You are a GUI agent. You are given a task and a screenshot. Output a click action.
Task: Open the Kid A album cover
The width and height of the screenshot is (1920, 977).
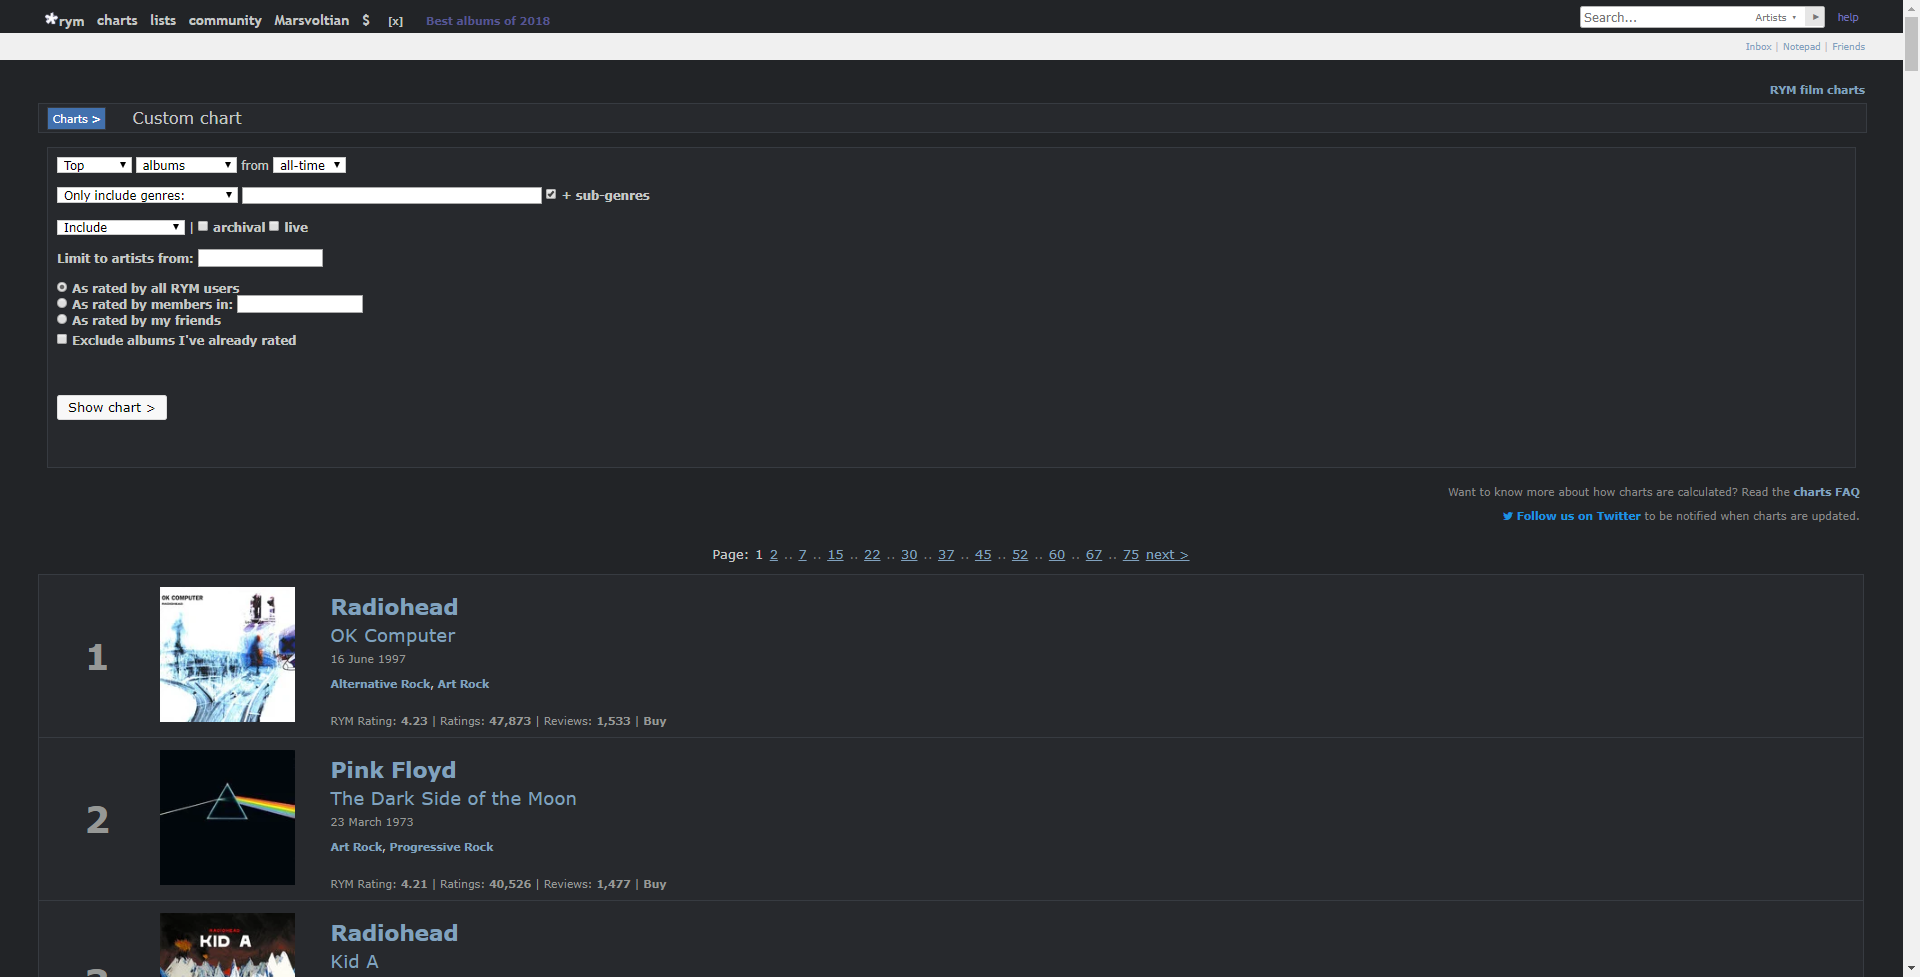point(227,945)
